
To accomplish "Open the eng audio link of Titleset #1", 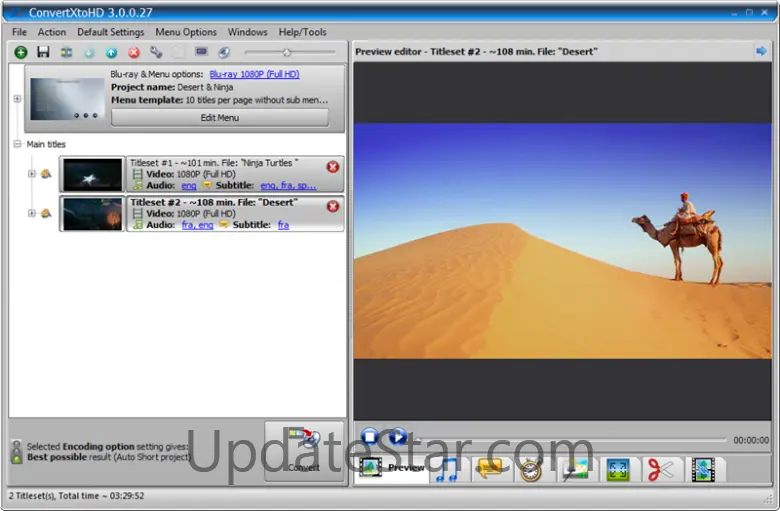I will tap(189, 185).
